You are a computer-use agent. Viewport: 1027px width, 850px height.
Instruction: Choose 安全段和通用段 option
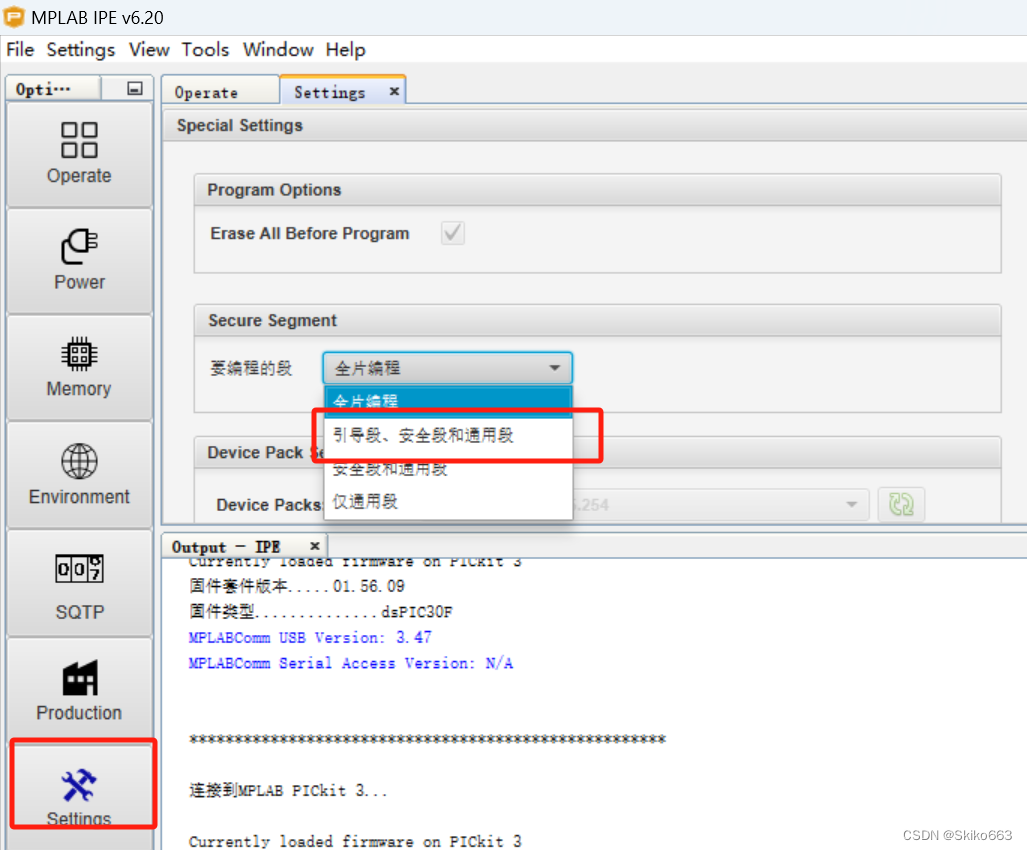click(448, 469)
